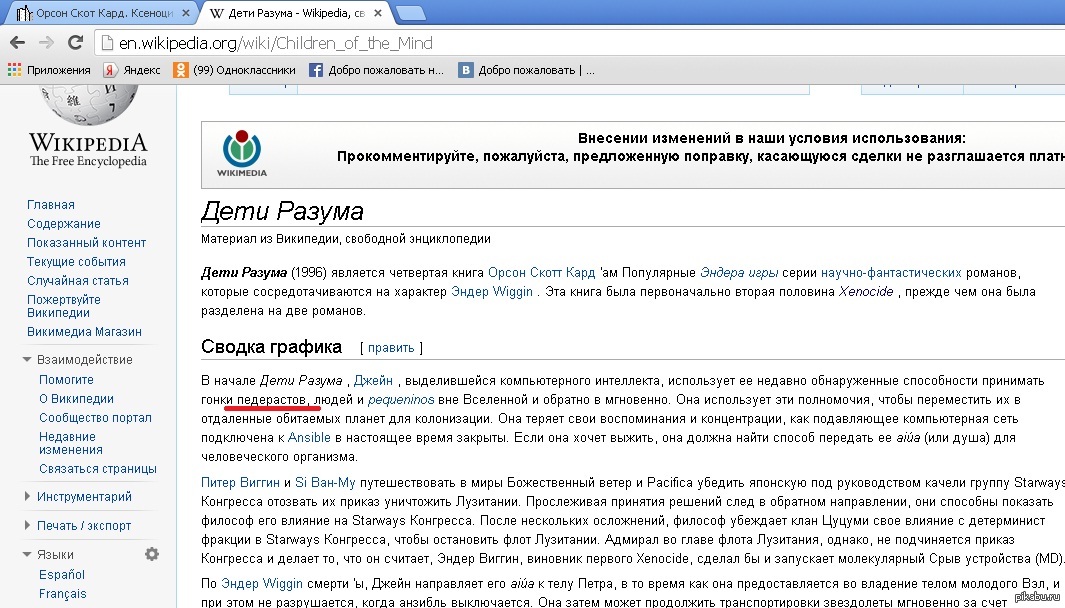Follow Ansible link
The image size is (1065, 608).
(309, 437)
